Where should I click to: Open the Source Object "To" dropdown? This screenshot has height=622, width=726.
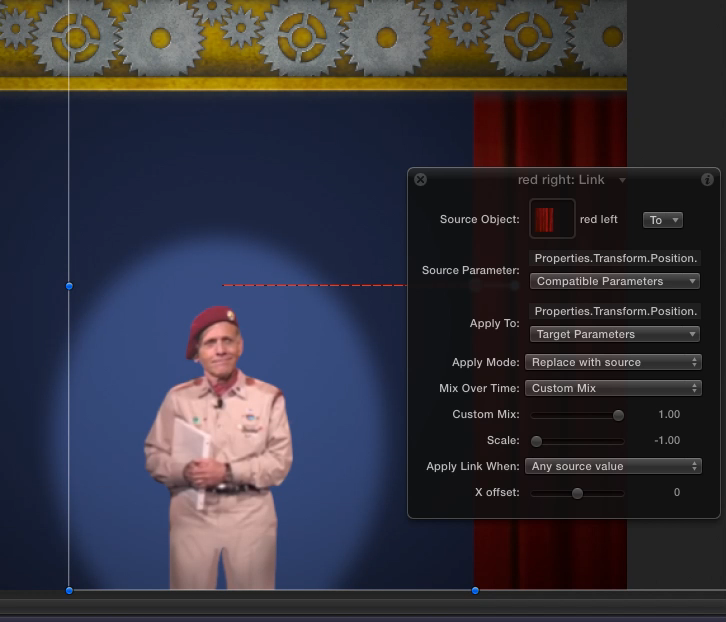662,220
